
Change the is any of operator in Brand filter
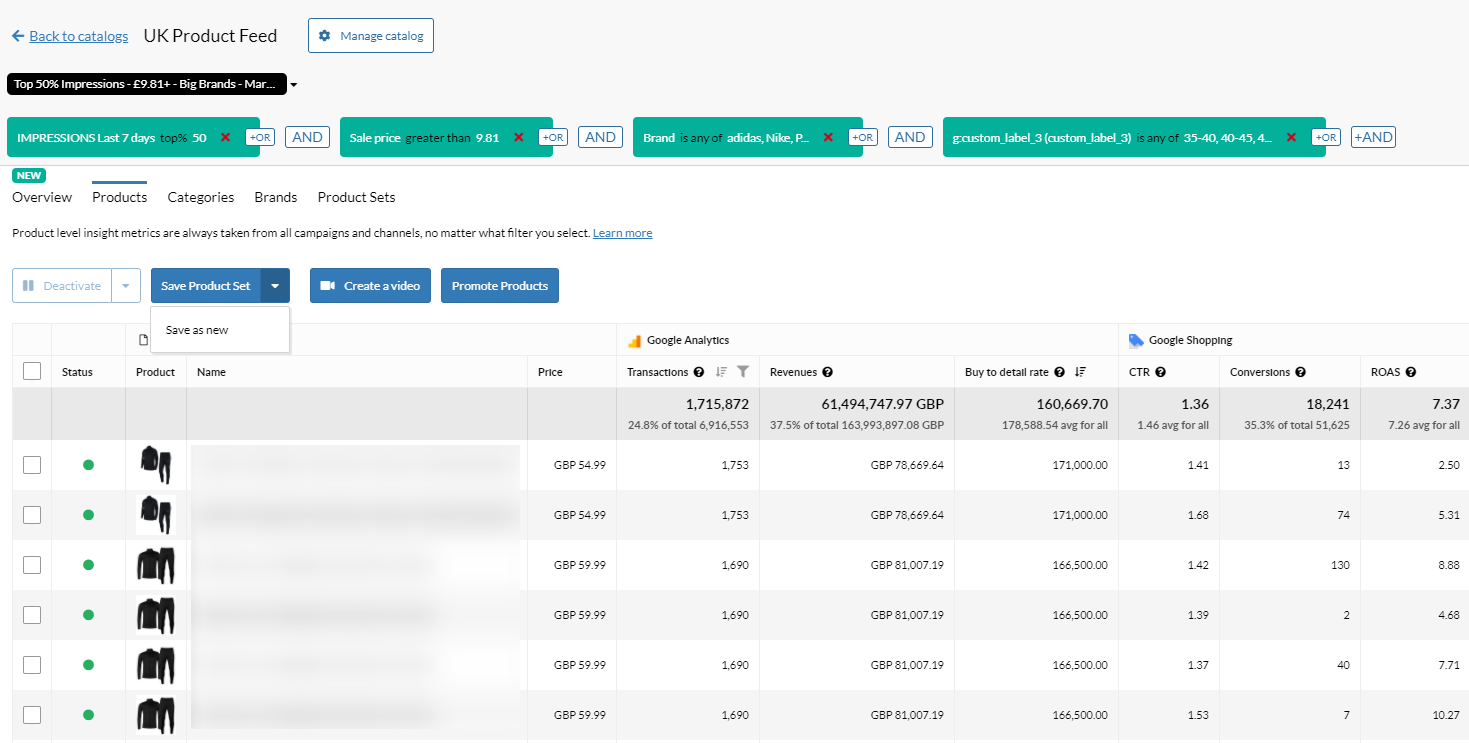pos(701,137)
